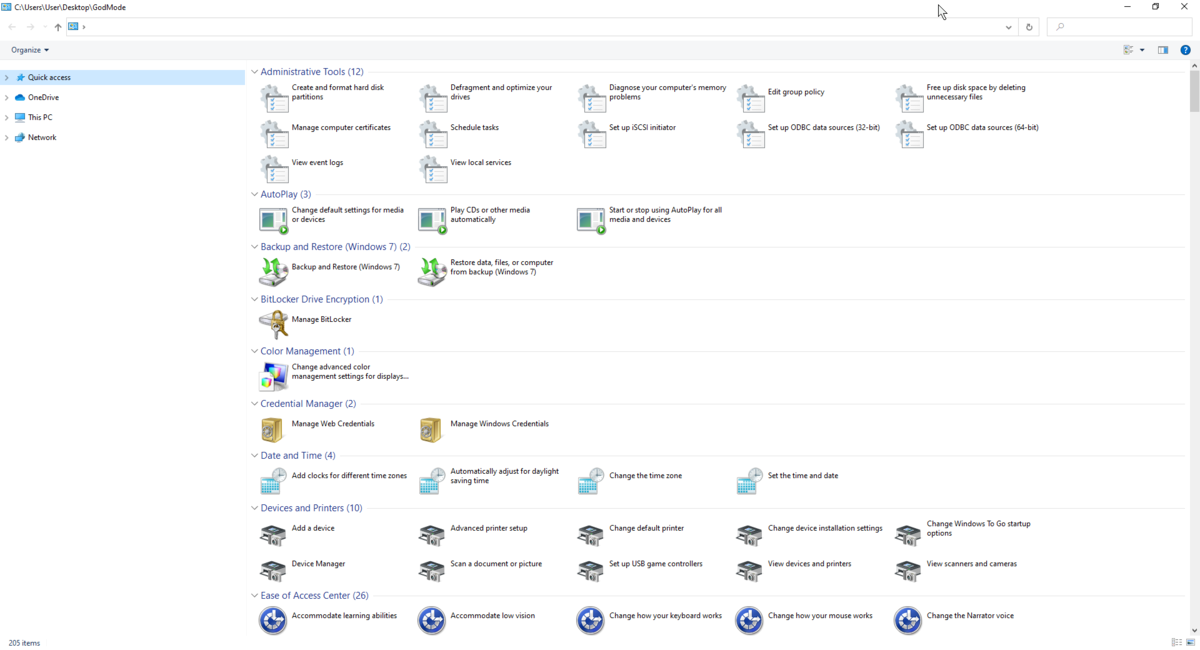Open Set the time and date icon
This screenshot has width=1200, height=650.
[749, 481]
